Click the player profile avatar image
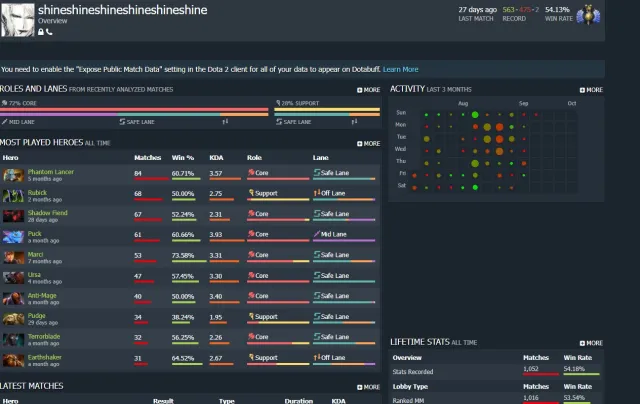This screenshot has height=404, width=640. pyautogui.click(x=18, y=20)
